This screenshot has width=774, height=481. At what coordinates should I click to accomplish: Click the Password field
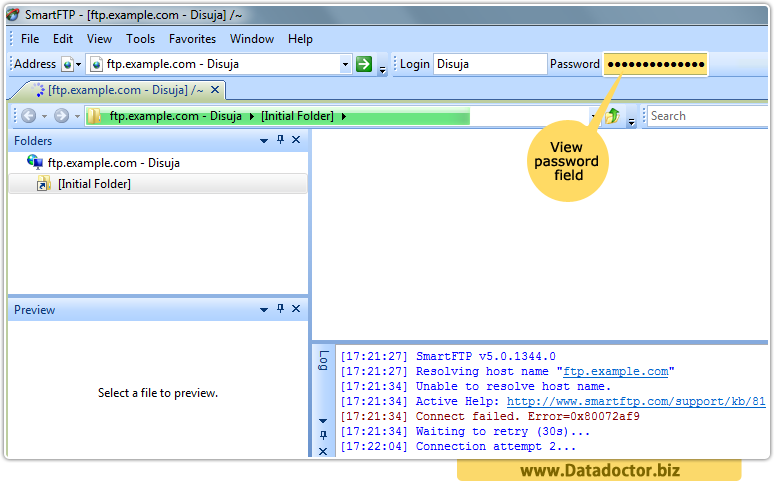(656, 64)
